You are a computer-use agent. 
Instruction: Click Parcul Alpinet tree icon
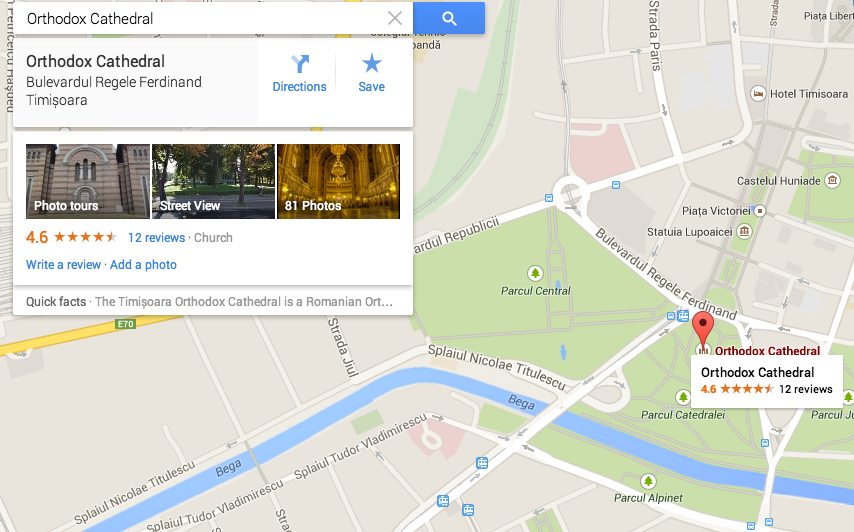click(648, 481)
